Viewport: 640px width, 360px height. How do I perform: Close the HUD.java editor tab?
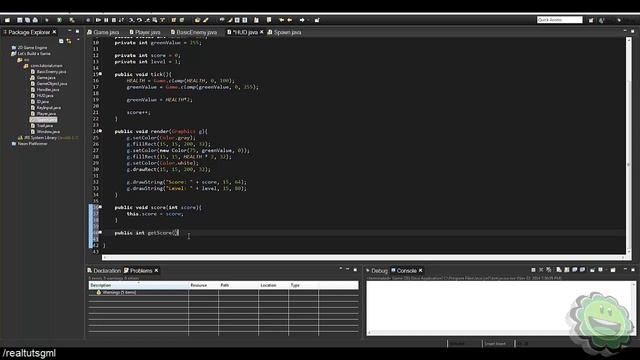tap(262, 32)
